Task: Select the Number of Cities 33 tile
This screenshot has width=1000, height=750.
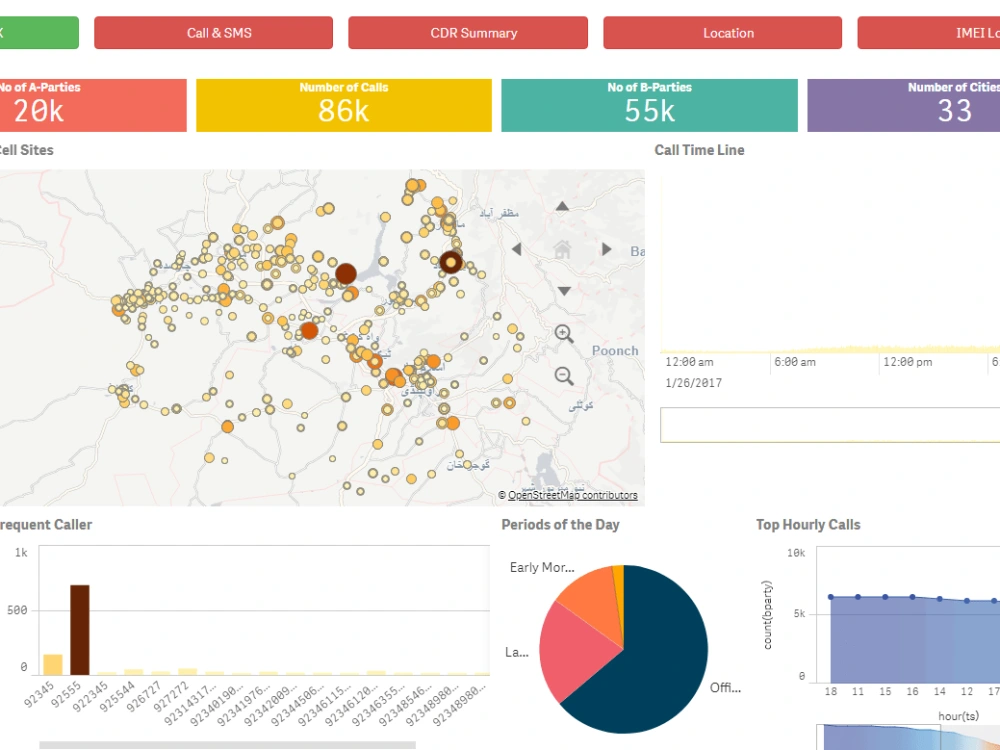Action: coord(904,105)
